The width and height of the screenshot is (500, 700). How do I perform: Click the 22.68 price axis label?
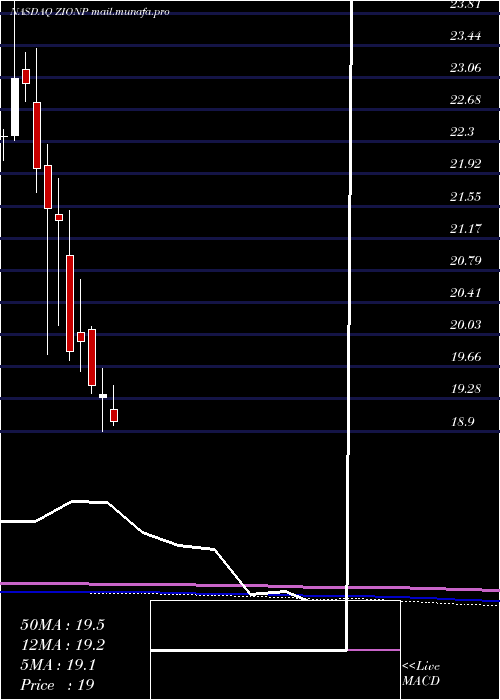click(466, 100)
